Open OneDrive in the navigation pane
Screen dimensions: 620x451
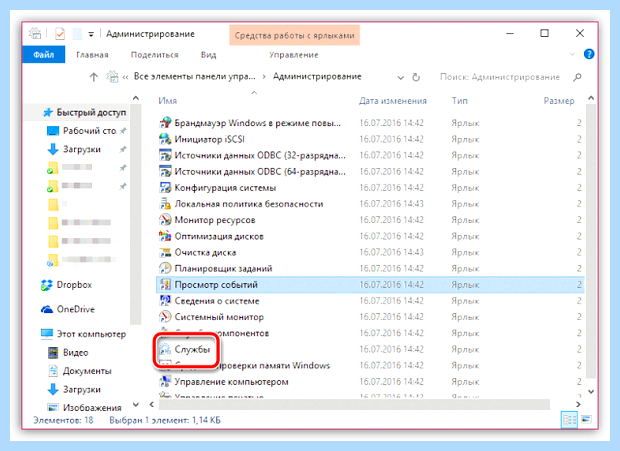pyautogui.click(x=68, y=309)
